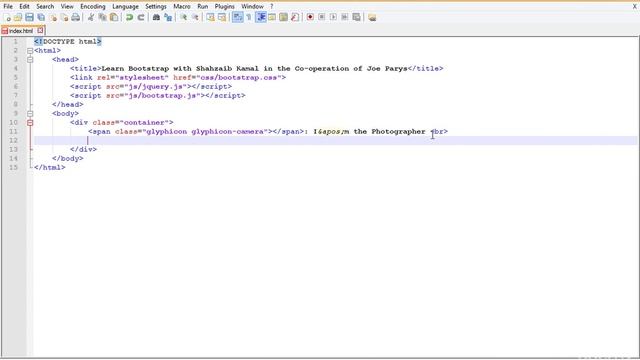Click the Replace toolbar icon
This screenshot has height=360, width=640.
click(168, 17)
